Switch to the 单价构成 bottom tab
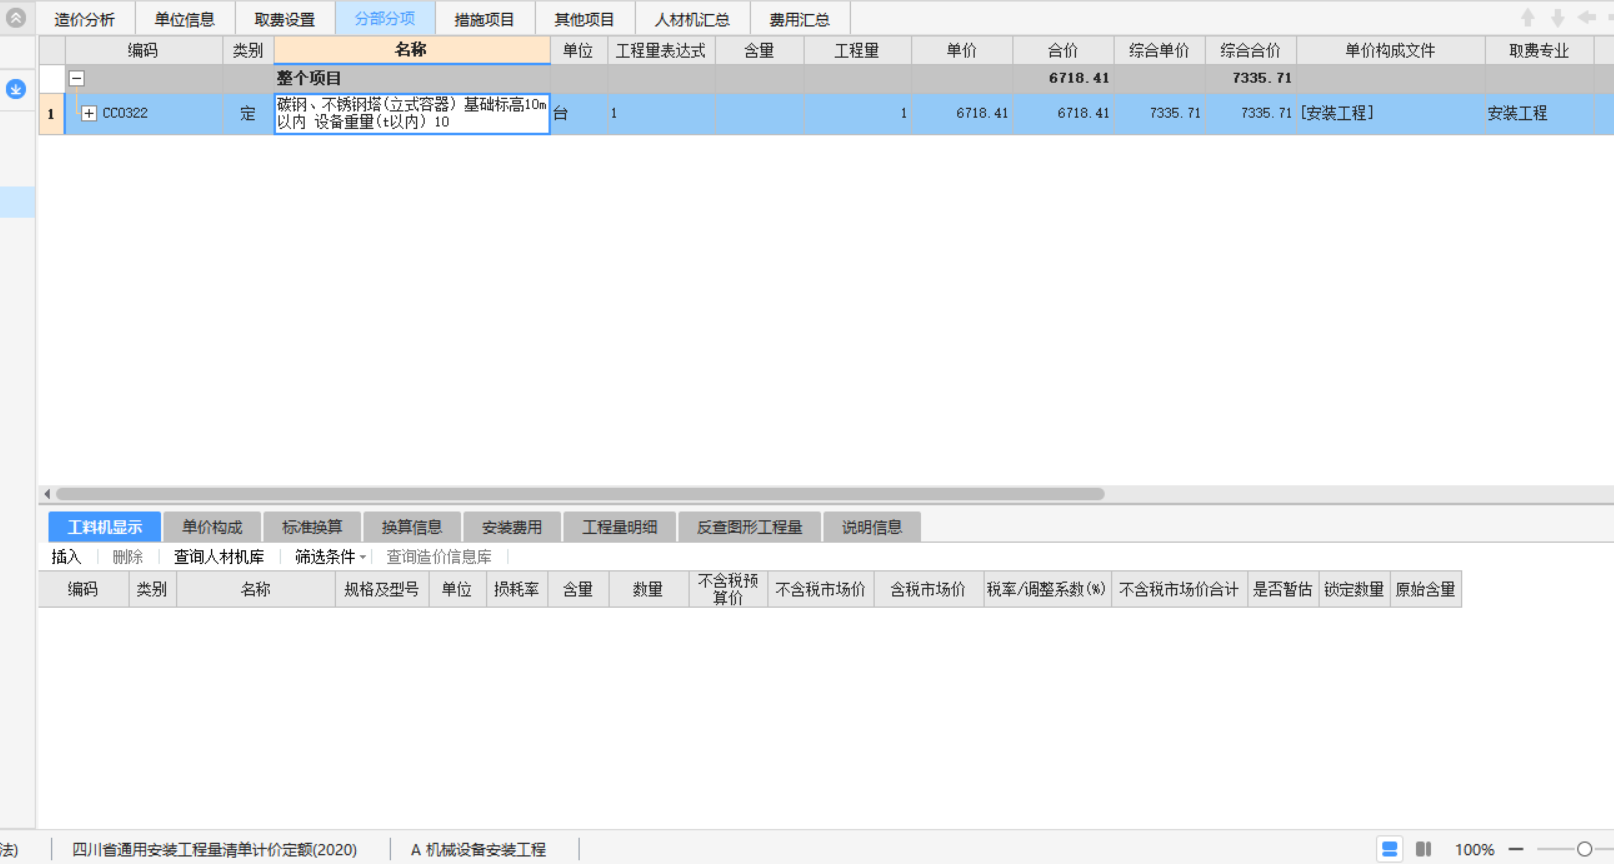 [212, 527]
